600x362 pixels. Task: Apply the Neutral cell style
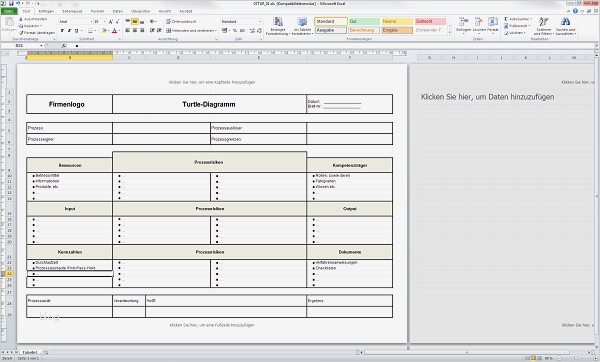tap(397, 21)
